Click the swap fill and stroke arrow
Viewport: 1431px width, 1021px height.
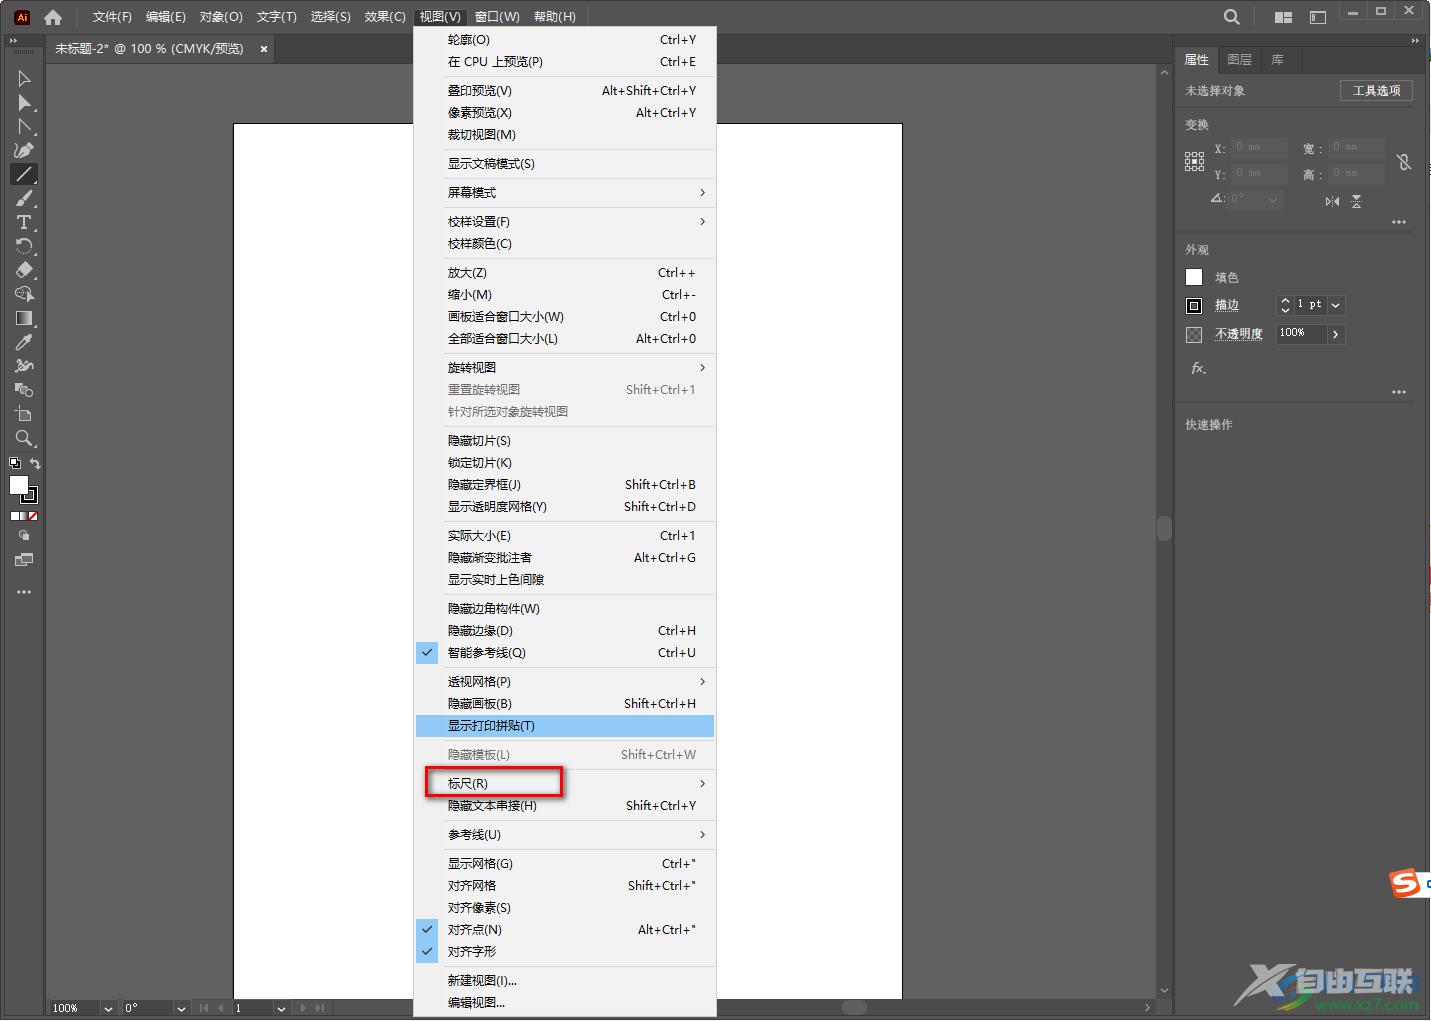click(x=35, y=463)
